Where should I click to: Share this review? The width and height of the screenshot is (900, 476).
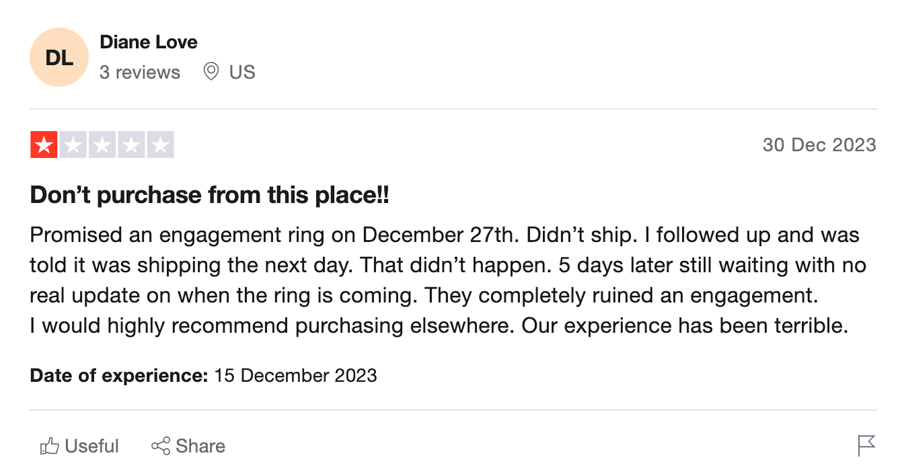(188, 446)
